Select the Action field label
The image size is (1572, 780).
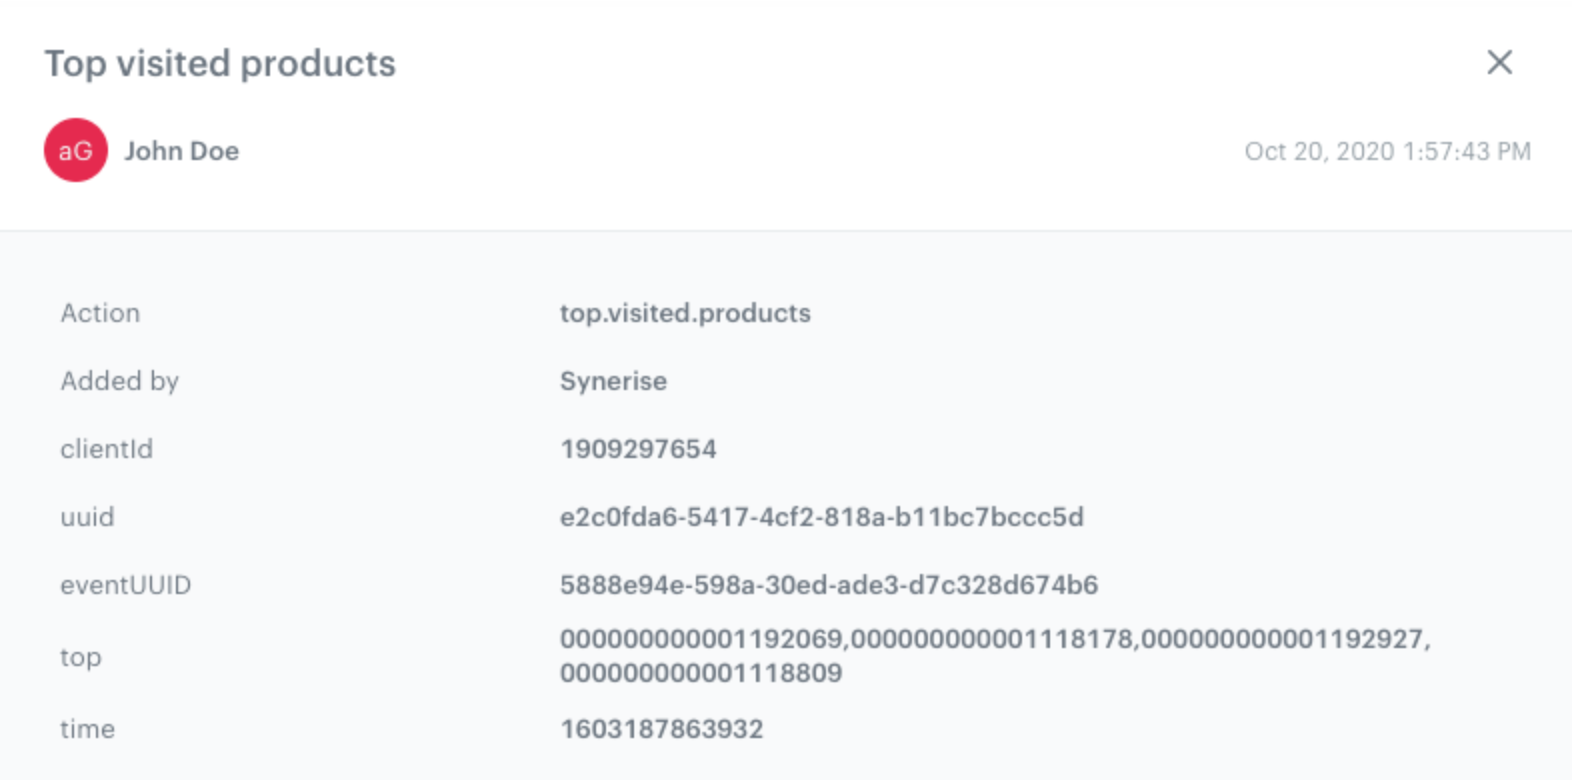pos(100,313)
